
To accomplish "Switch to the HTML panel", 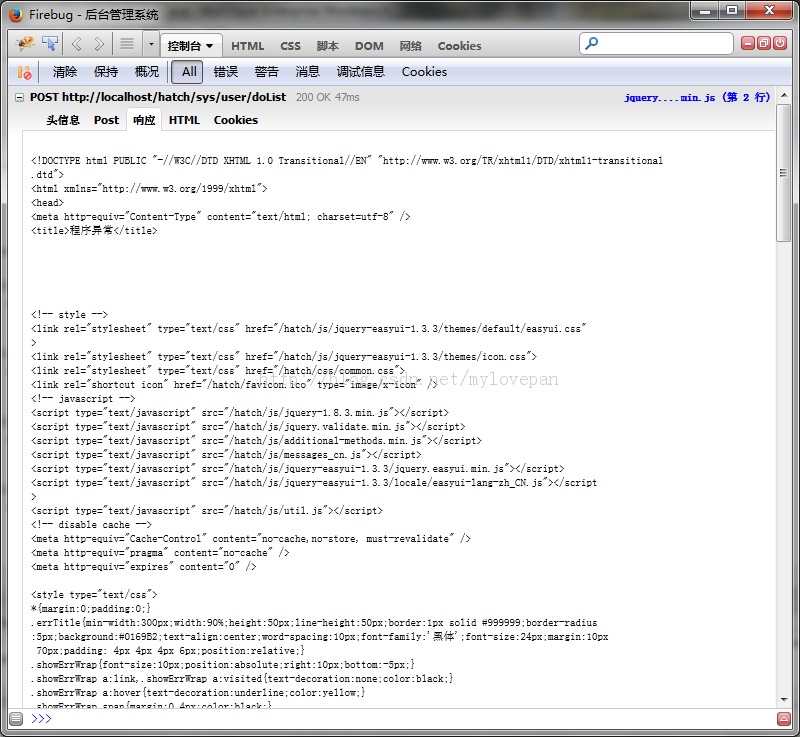I will coord(247,46).
